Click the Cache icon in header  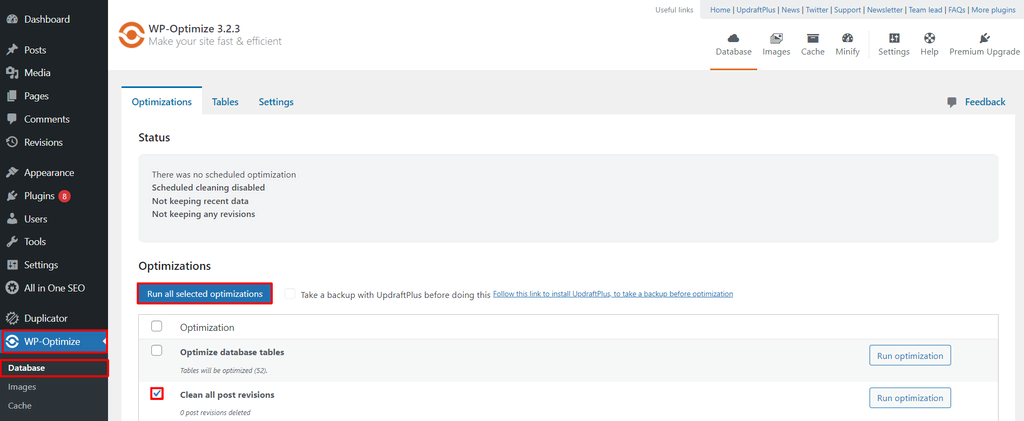coord(812,38)
